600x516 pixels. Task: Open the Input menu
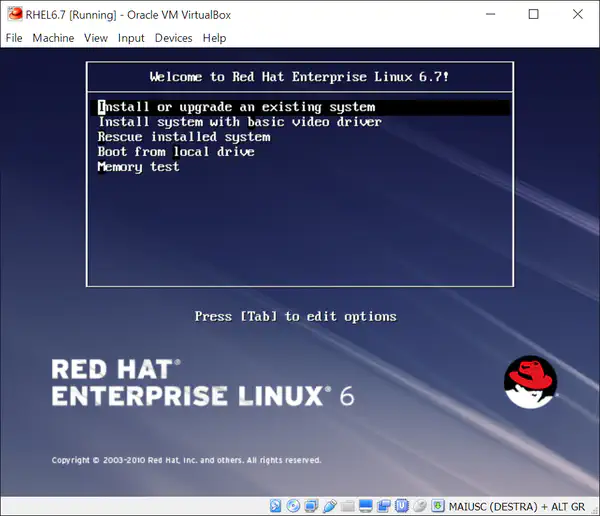pos(131,38)
